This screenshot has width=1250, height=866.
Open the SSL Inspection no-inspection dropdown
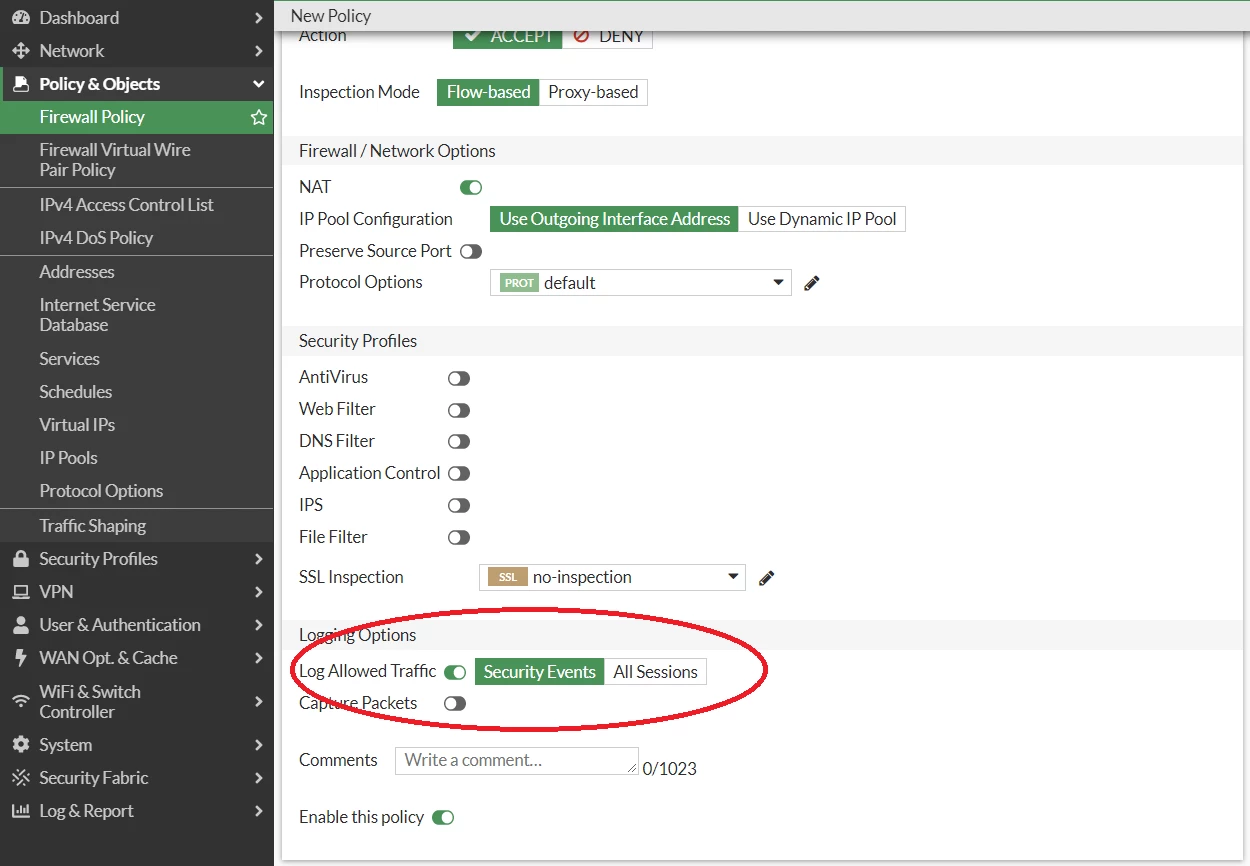[612, 577]
